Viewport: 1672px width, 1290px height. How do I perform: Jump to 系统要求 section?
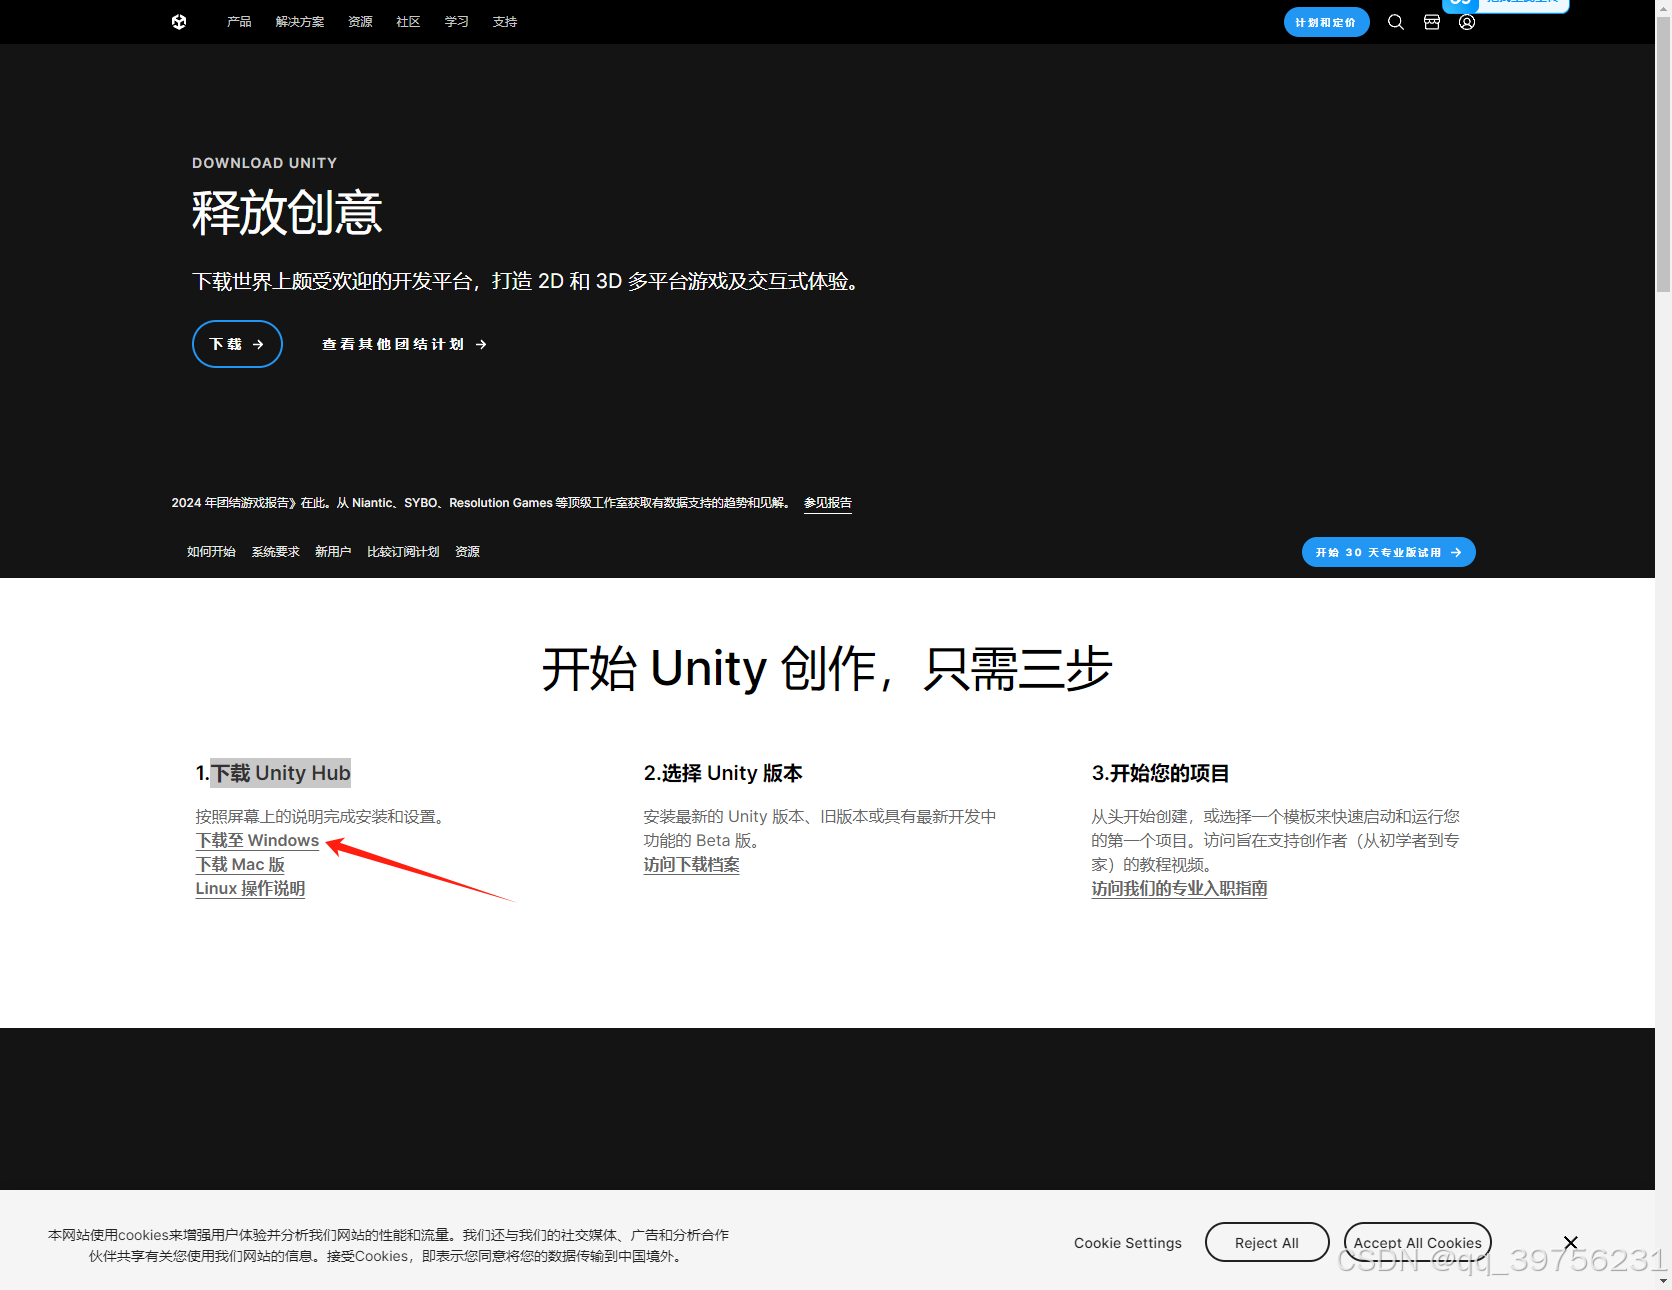pos(275,552)
